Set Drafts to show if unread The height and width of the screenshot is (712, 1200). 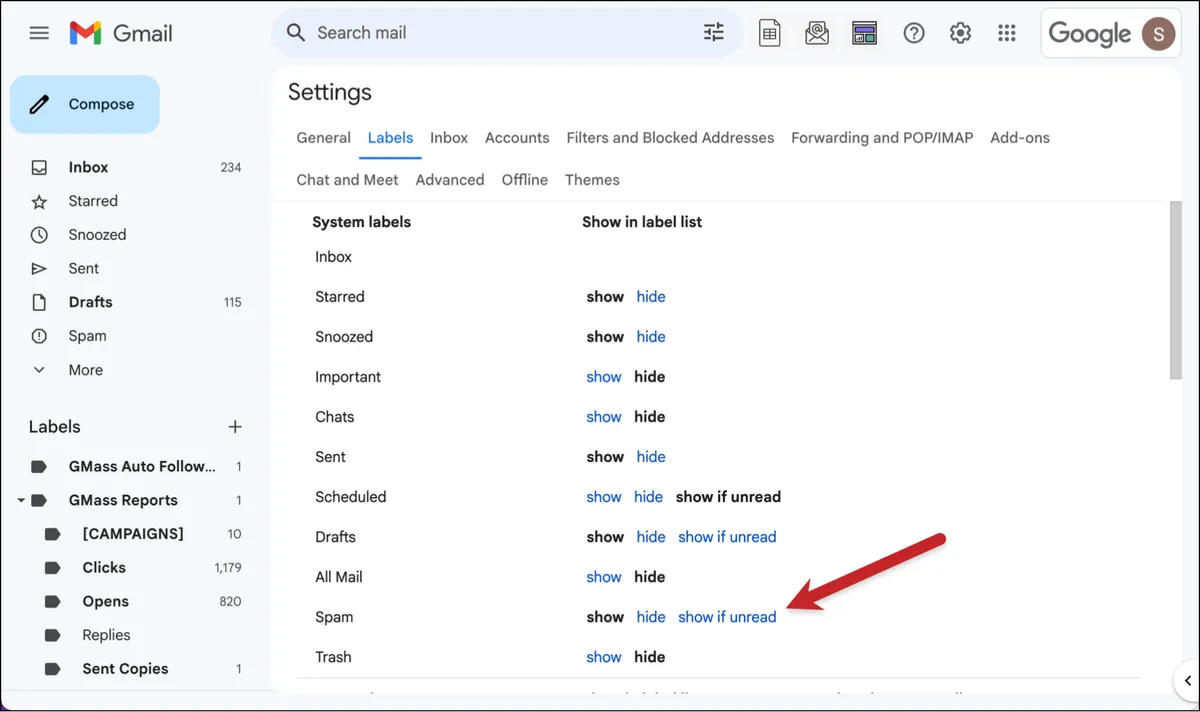click(727, 537)
